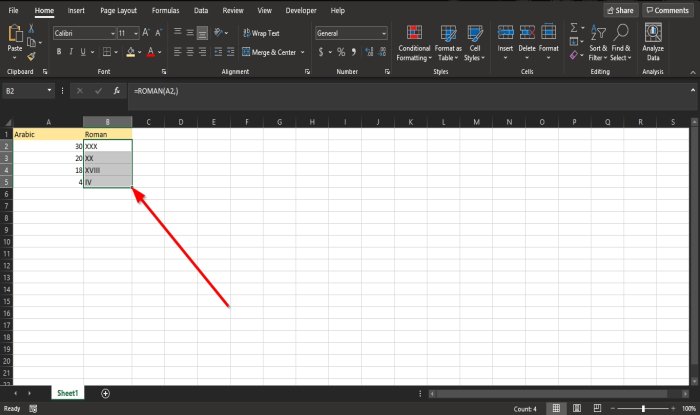Viewport: 700px width, 415px height.
Task: Select the Format Painter brush
Action: 31,56
